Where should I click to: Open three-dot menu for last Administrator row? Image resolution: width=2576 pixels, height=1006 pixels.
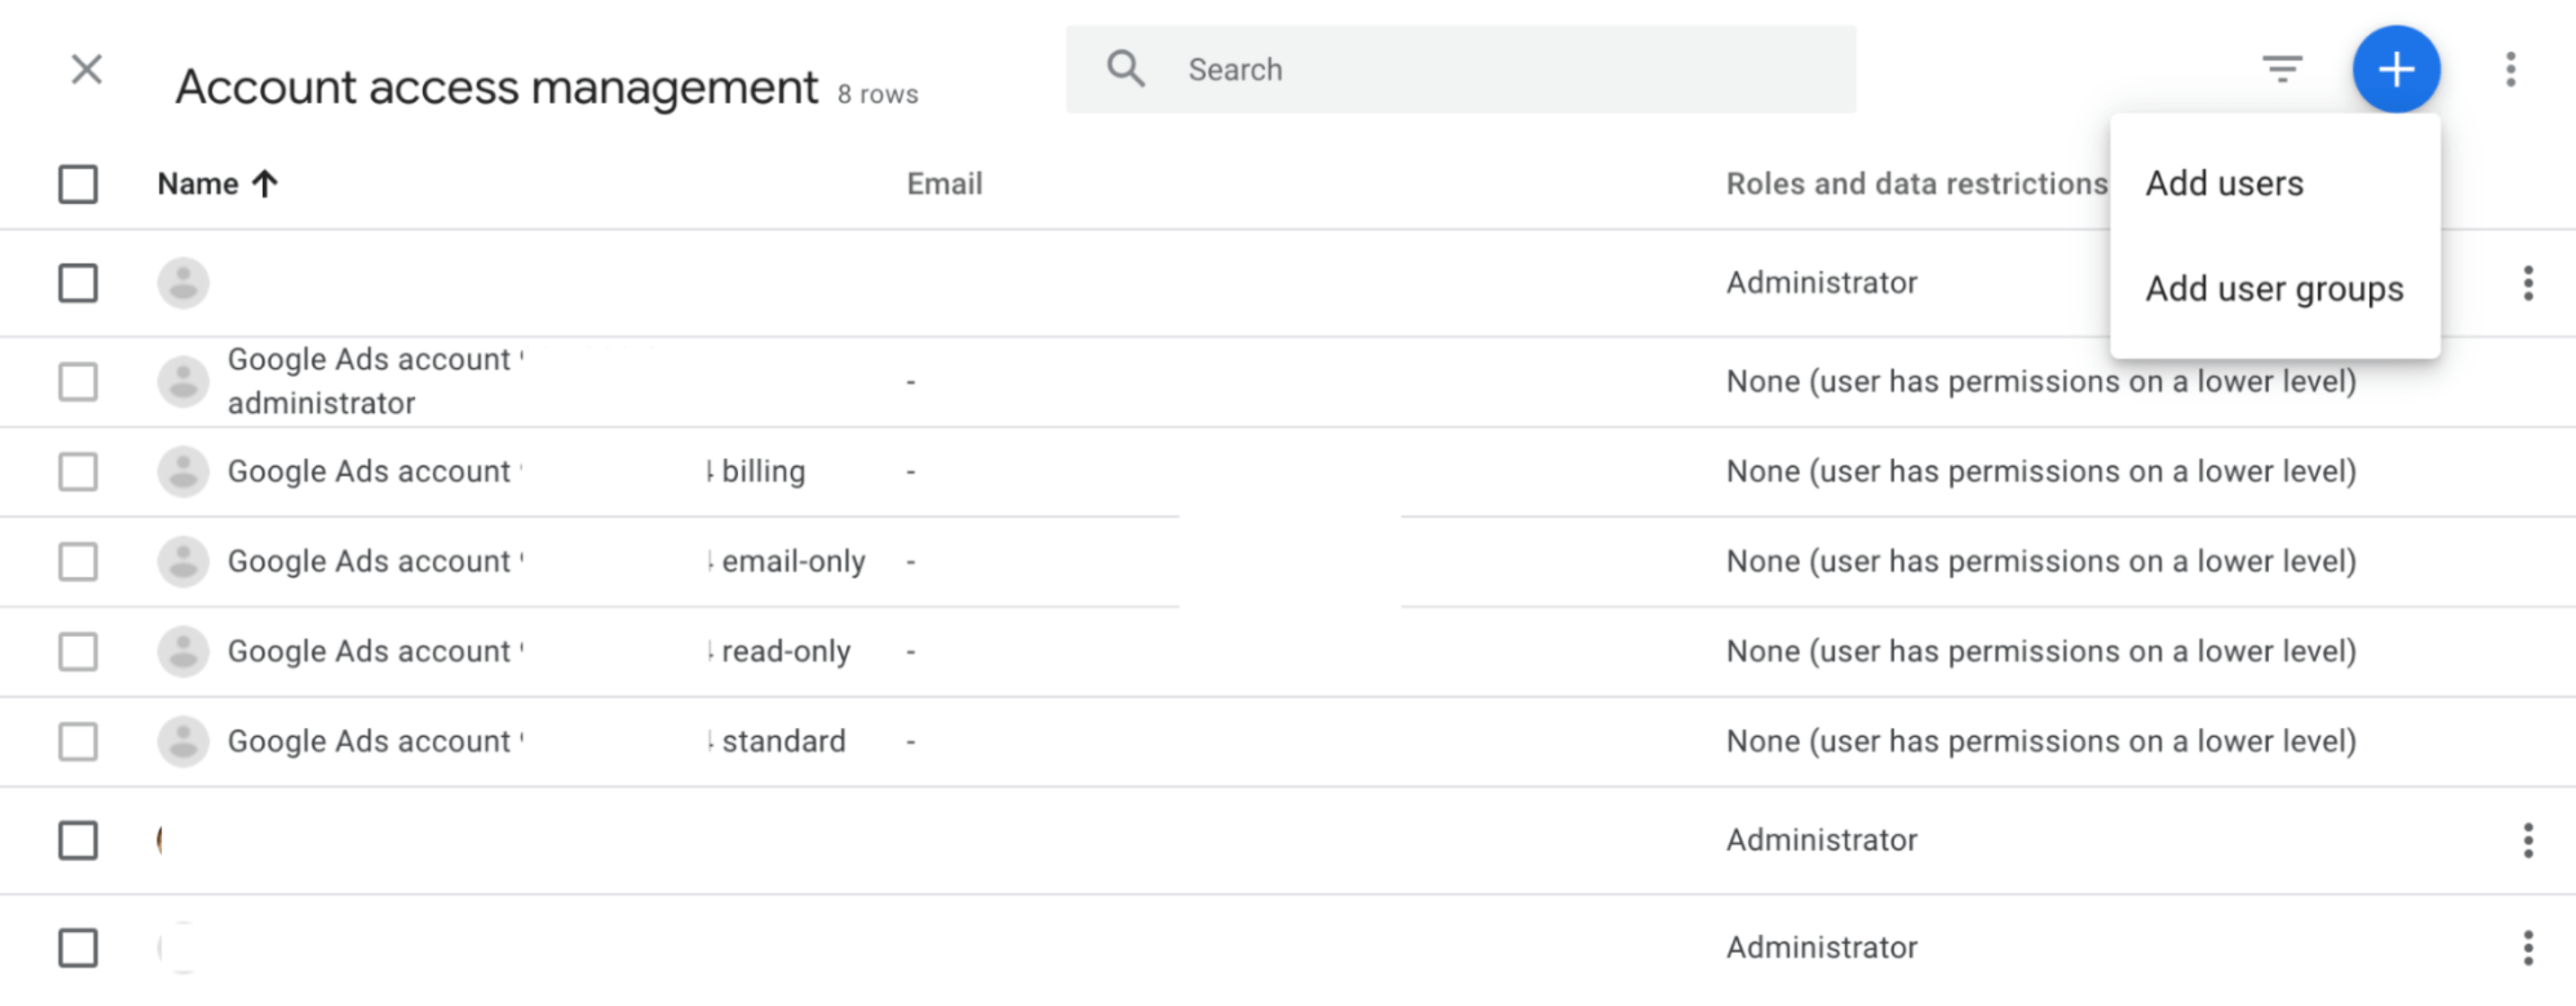point(2527,948)
